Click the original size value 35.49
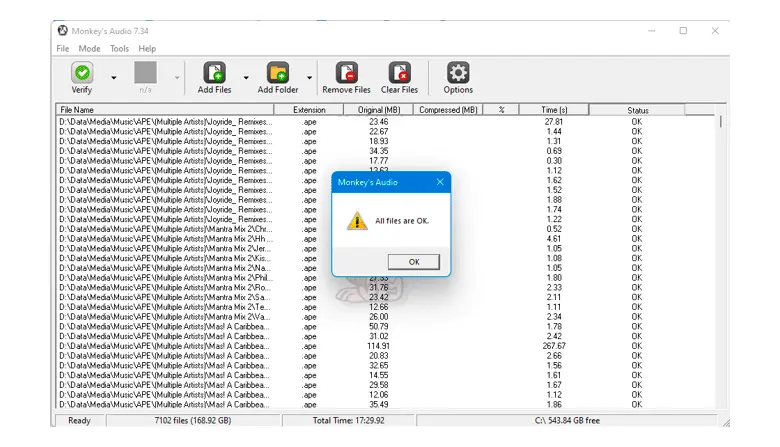 pyautogui.click(x=379, y=404)
